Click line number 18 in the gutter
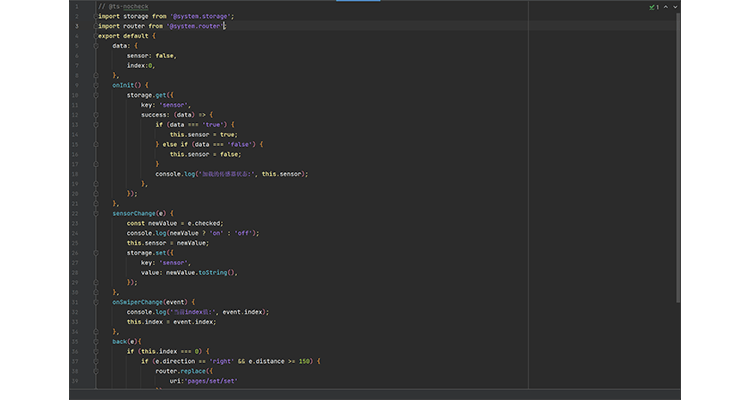 75,173
